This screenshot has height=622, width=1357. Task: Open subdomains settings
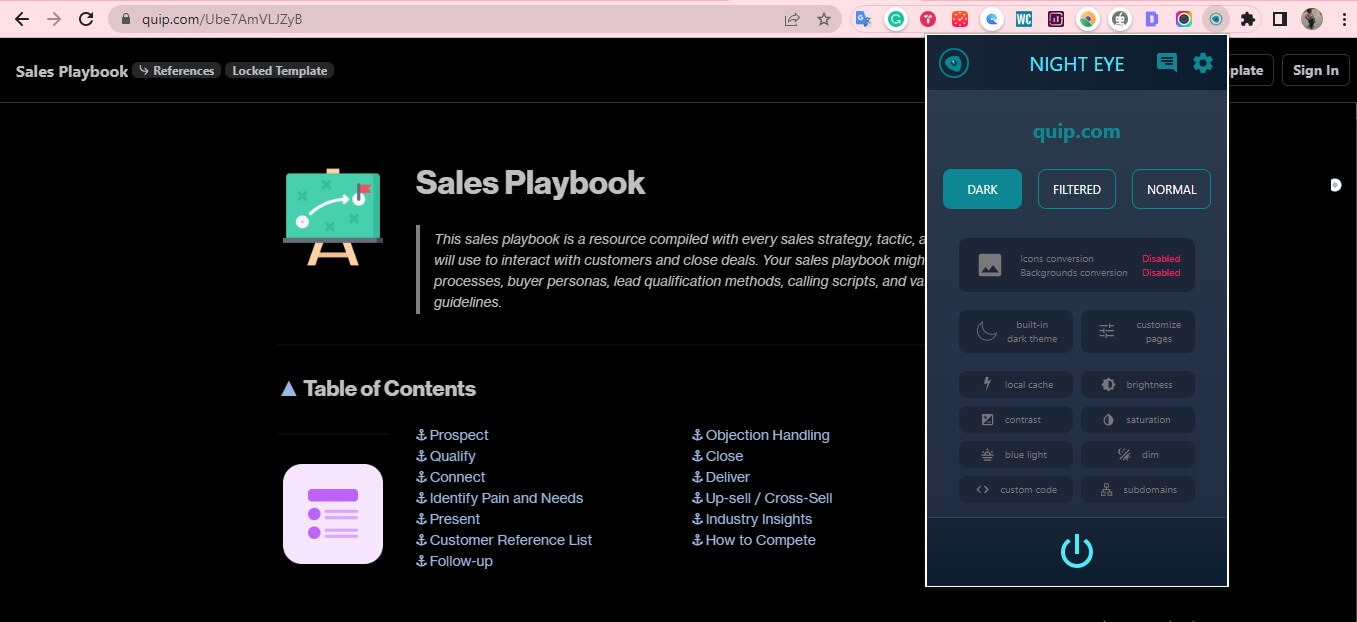[x=1138, y=489]
